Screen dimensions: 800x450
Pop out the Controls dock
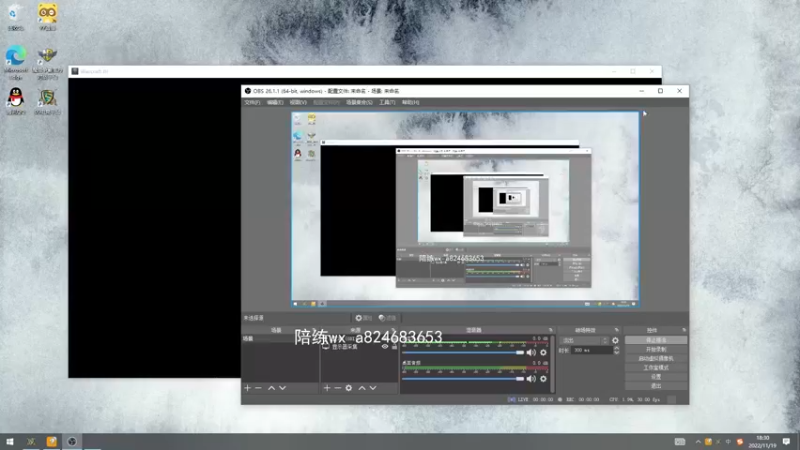(x=684, y=330)
